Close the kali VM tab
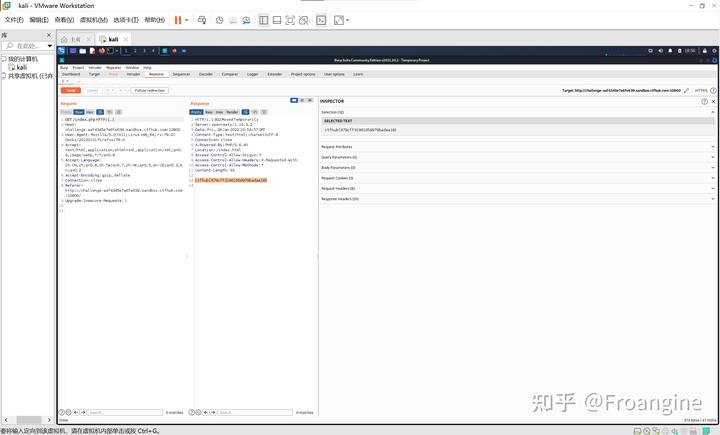Viewport: 720px width, 435px height. (126, 40)
